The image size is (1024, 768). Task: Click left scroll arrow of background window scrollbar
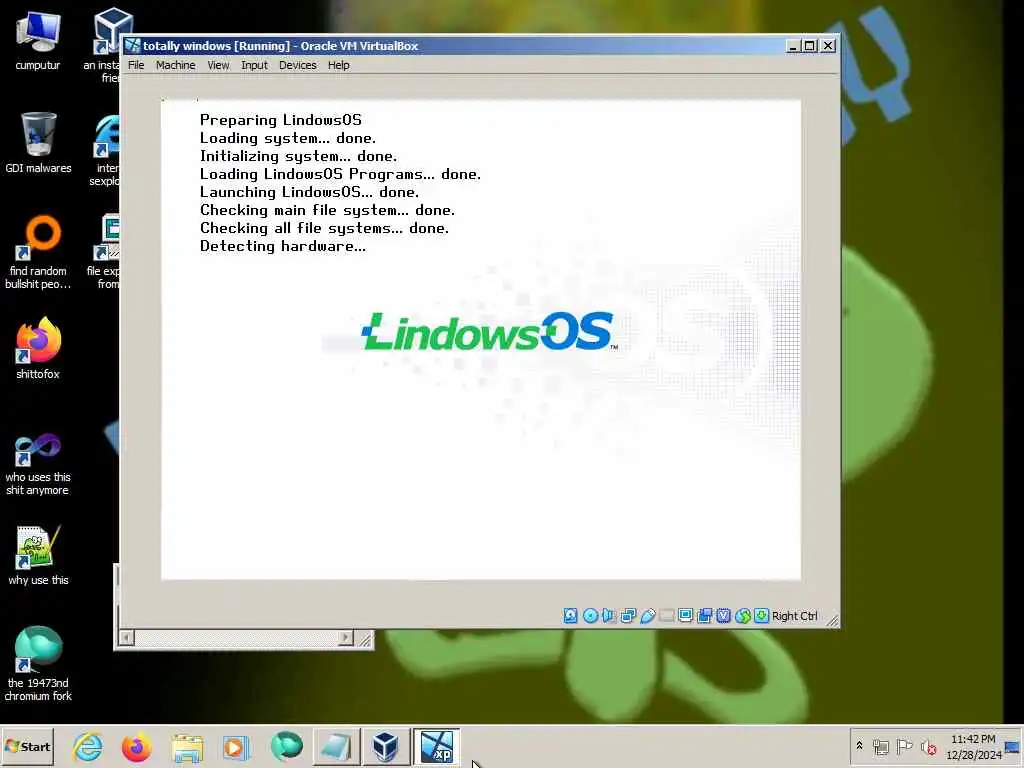(x=127, y=638)
